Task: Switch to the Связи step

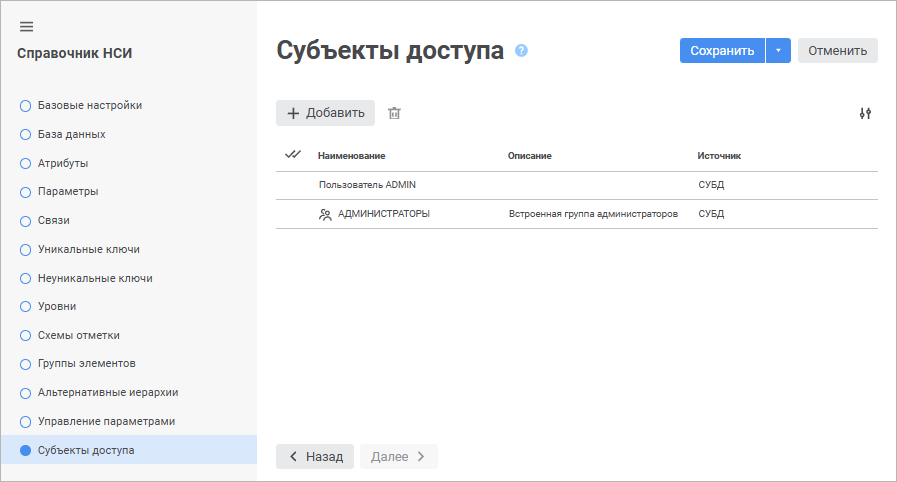Action: 54,220
